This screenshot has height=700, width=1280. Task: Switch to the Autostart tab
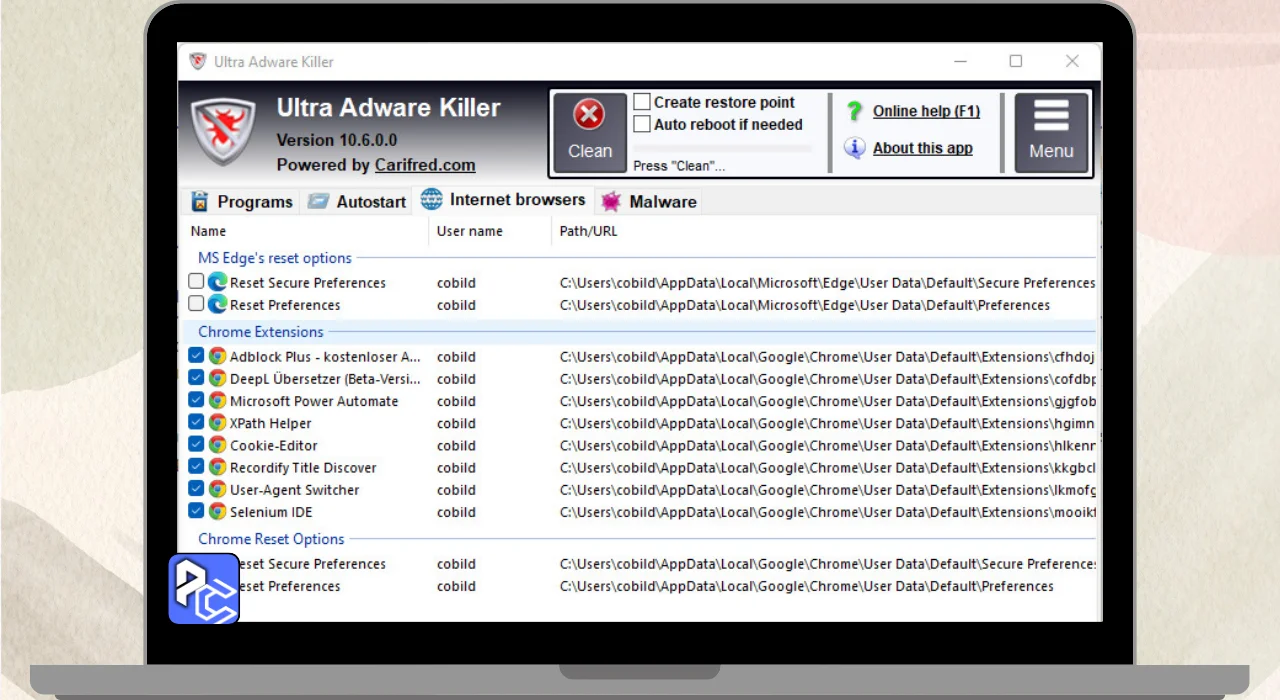[x=357, y=202]
